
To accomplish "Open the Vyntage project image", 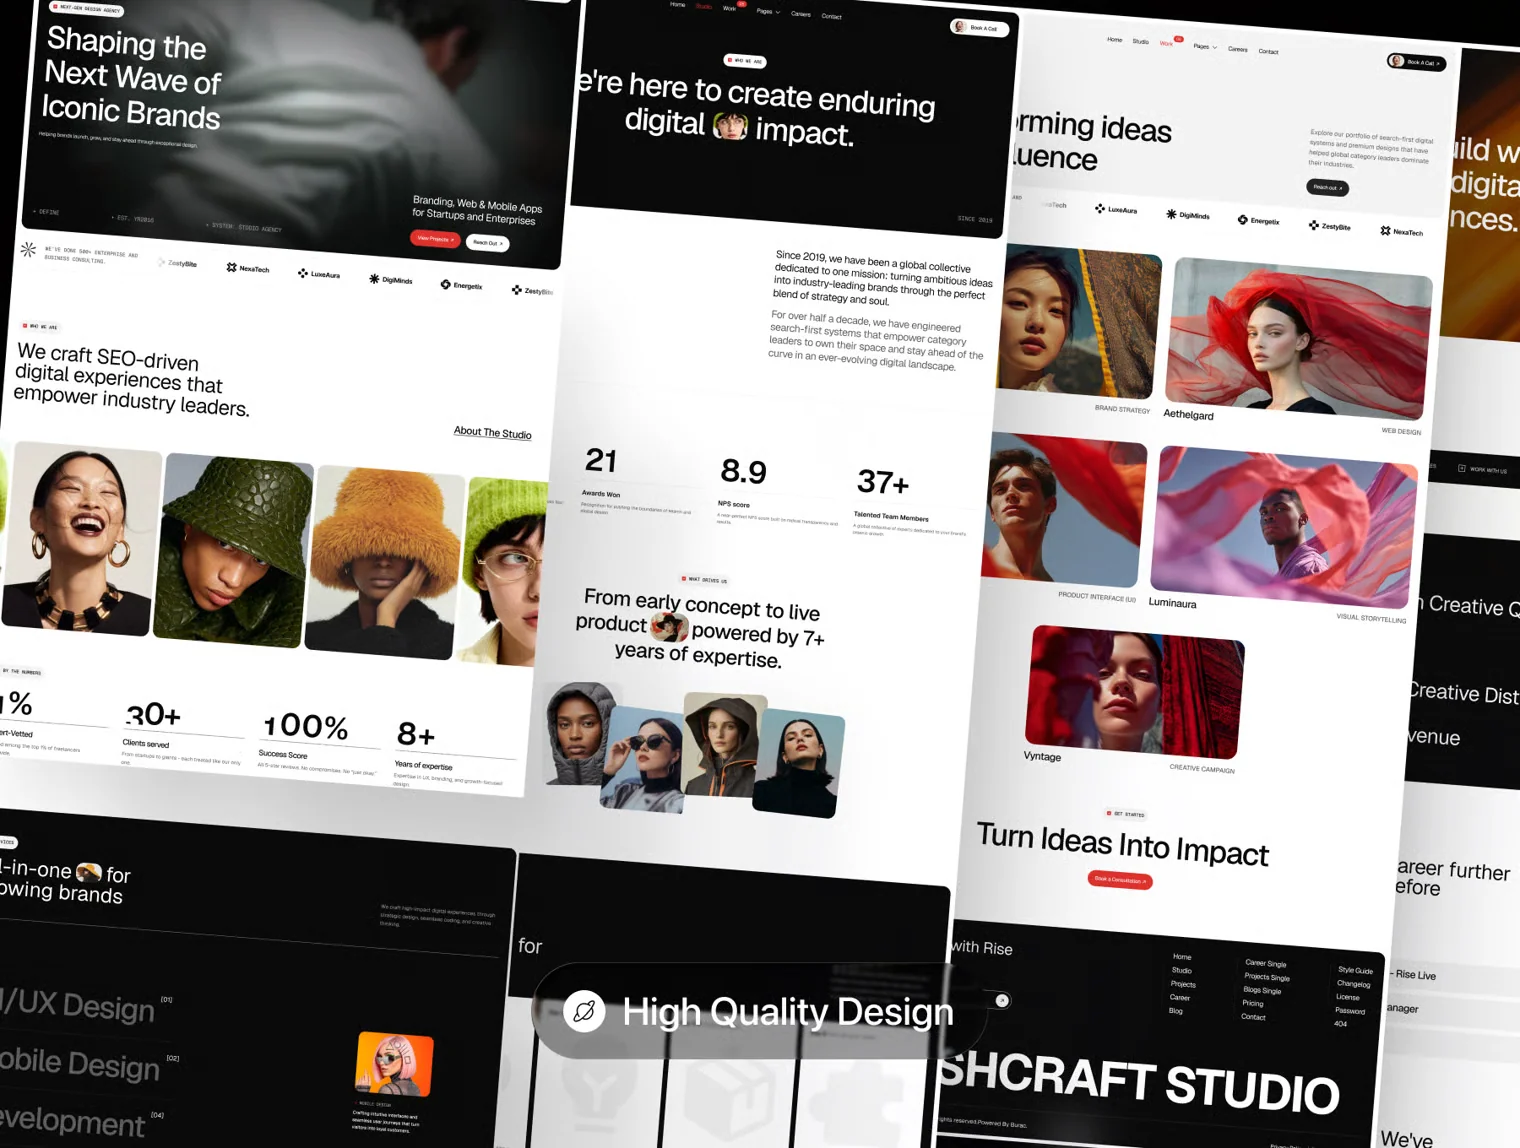I will pyautogui.click(x=1135, y=692).
